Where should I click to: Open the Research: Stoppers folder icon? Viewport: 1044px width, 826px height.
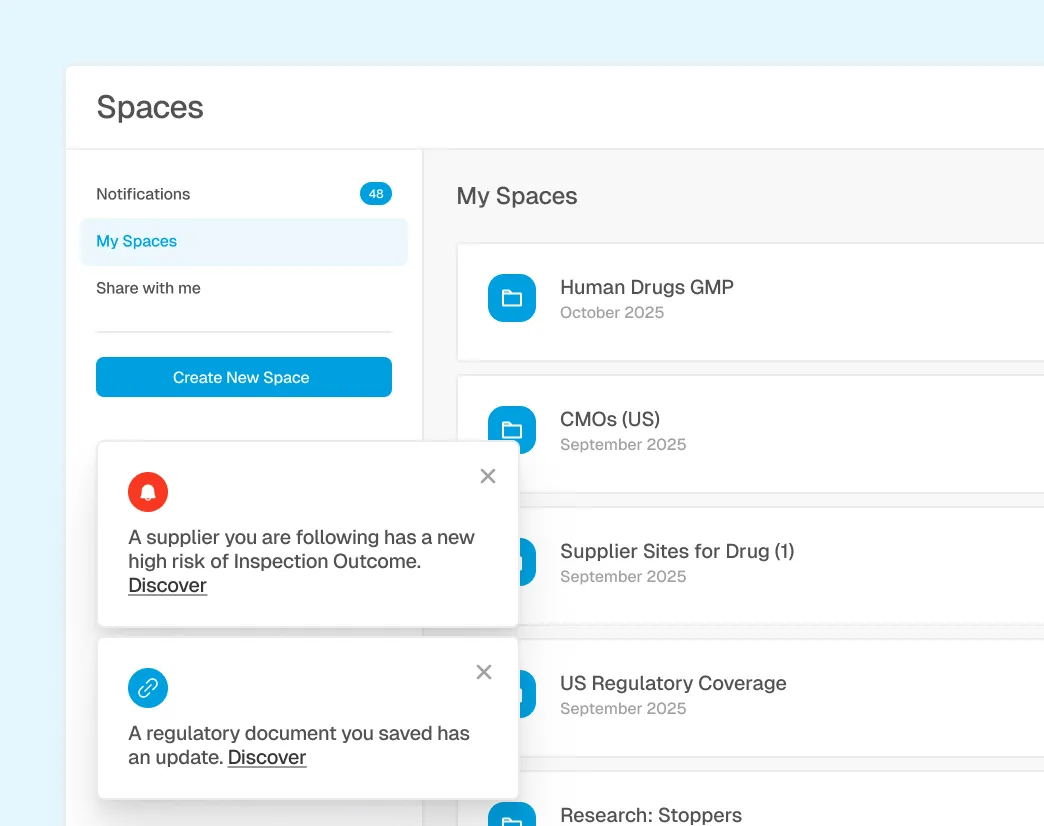pyautogui.click(x=511, y=815)
